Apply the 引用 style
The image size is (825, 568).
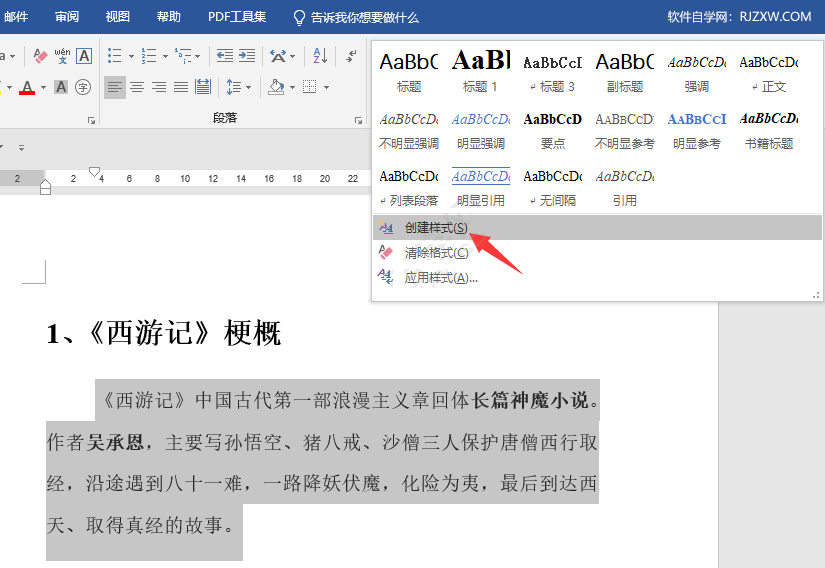pos(625,187)
